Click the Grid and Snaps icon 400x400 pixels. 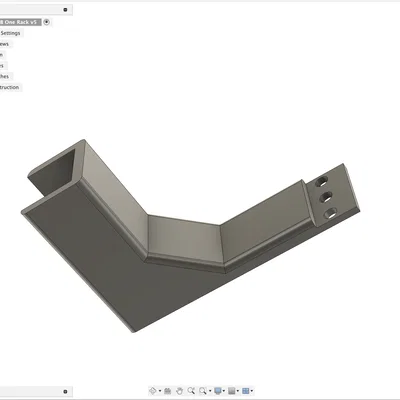pyautogui.click(x=232, y=391)
